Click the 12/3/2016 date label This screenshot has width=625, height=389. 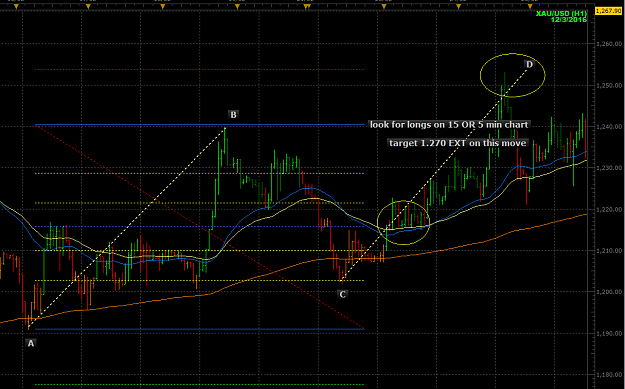pos(569,19)
